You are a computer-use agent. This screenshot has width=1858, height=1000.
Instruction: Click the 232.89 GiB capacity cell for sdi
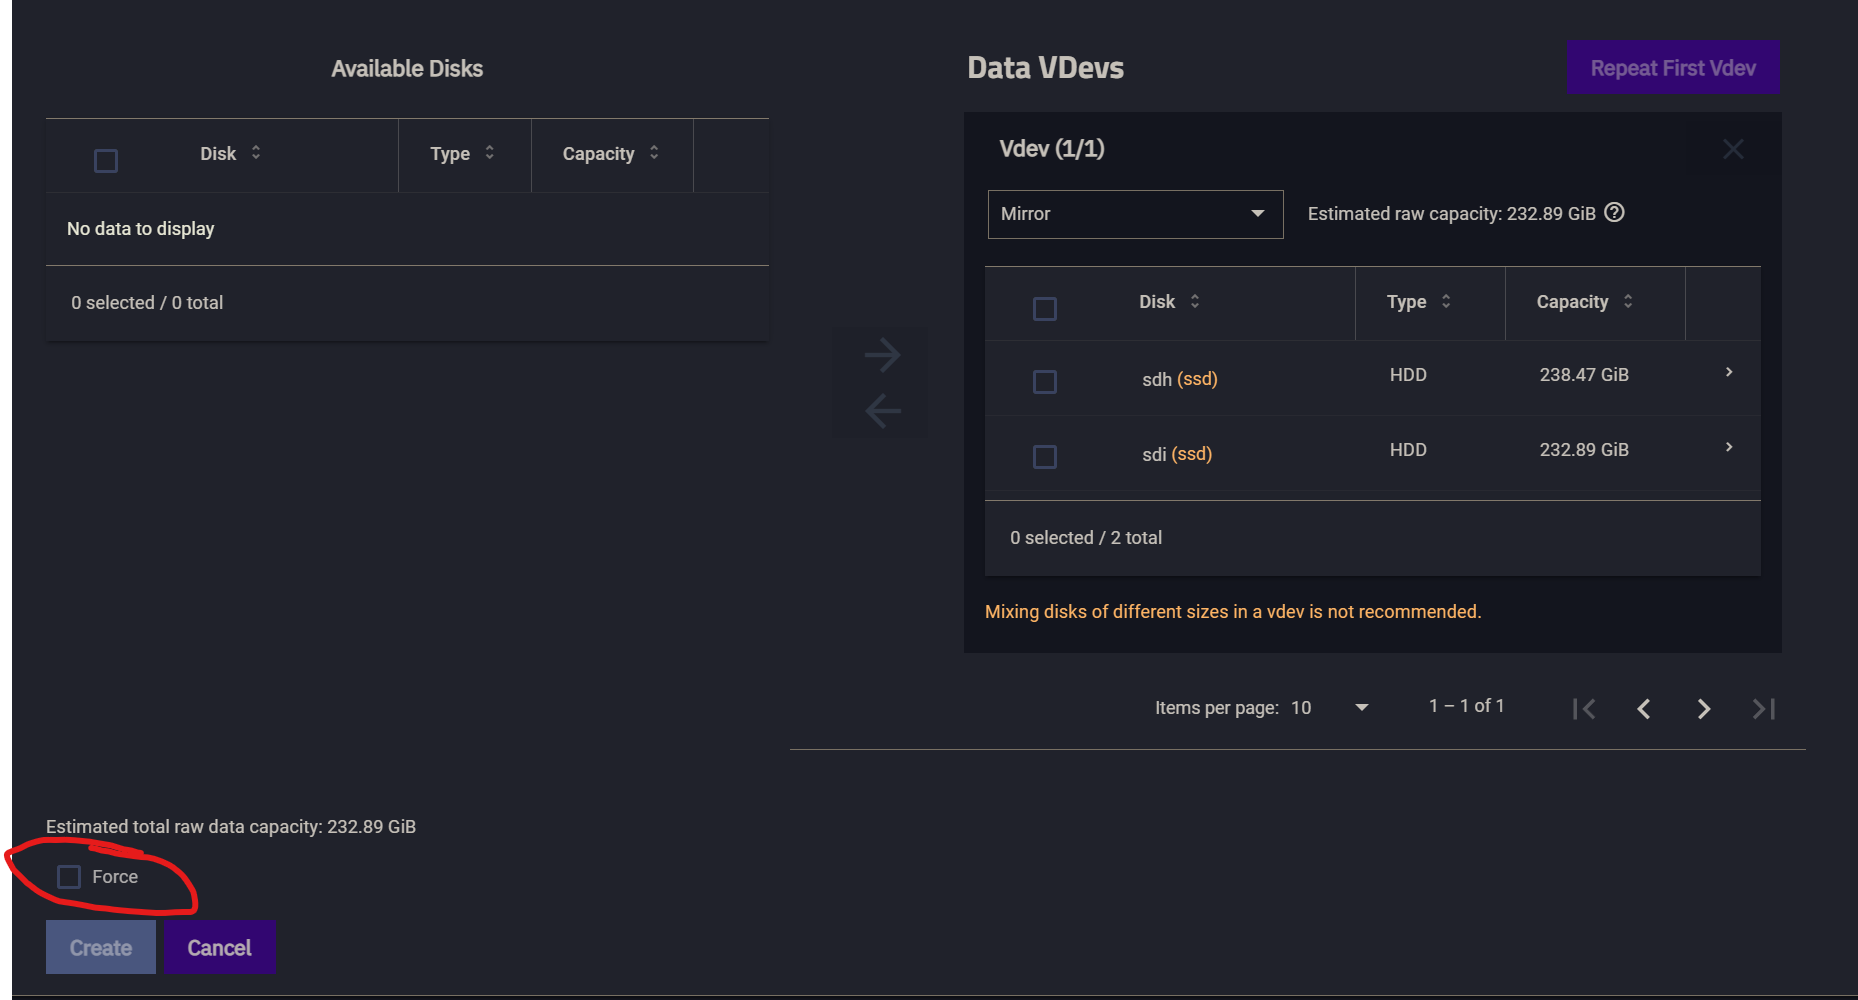[1584, 450]
